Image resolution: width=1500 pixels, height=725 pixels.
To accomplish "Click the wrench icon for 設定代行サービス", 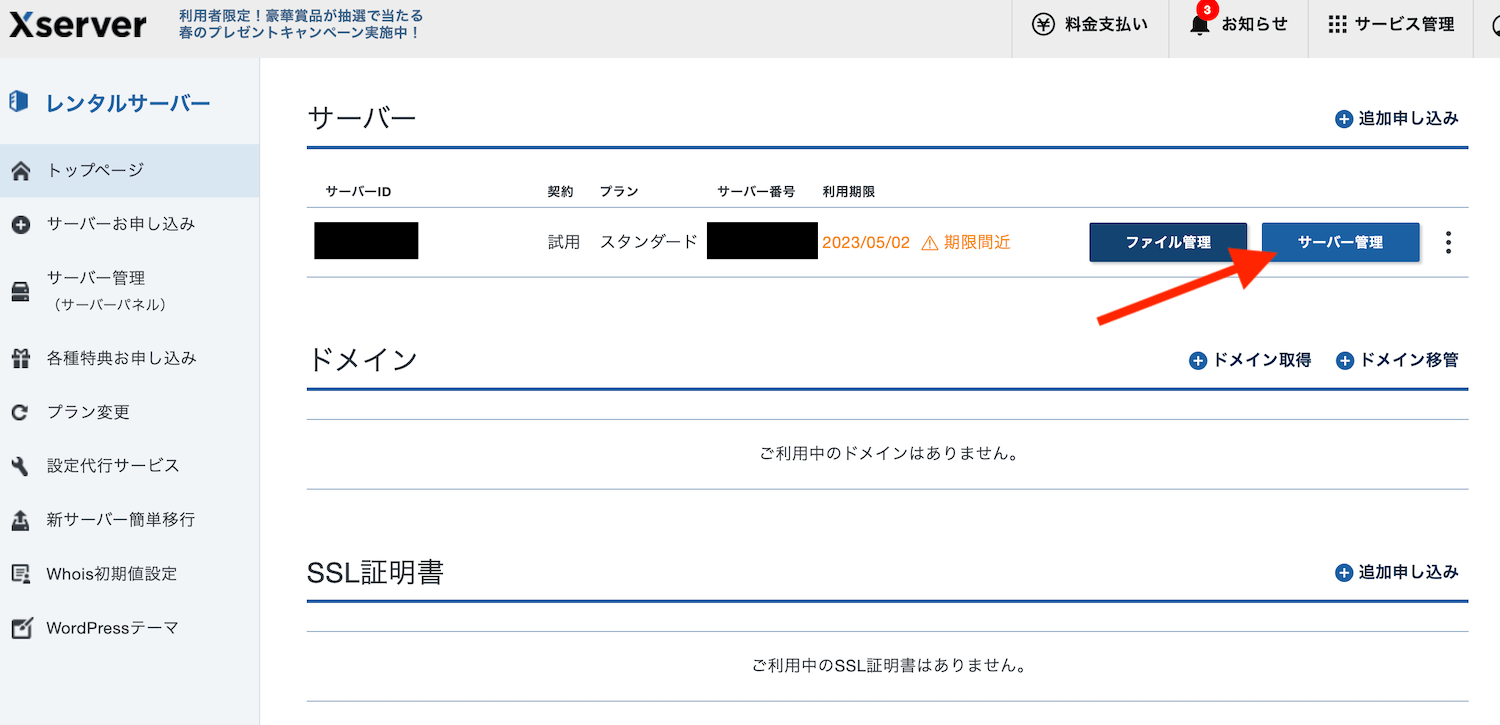I will click(18, 465).
